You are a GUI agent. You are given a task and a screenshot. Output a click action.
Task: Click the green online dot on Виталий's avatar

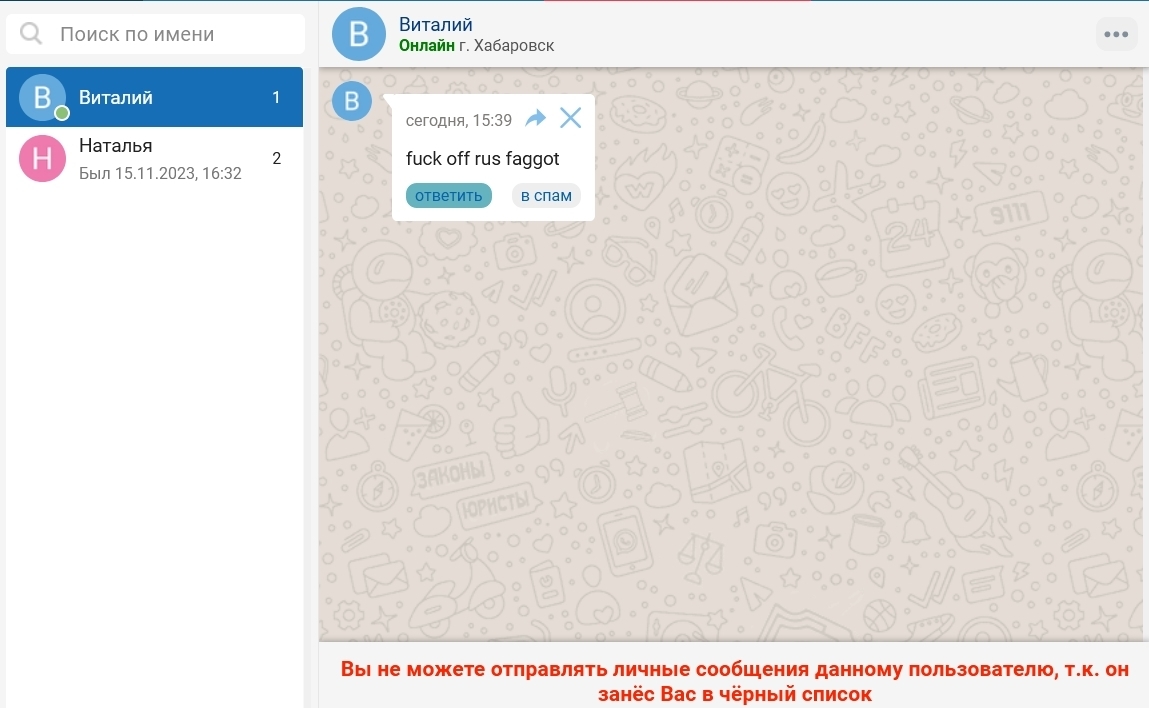(62, 113)
